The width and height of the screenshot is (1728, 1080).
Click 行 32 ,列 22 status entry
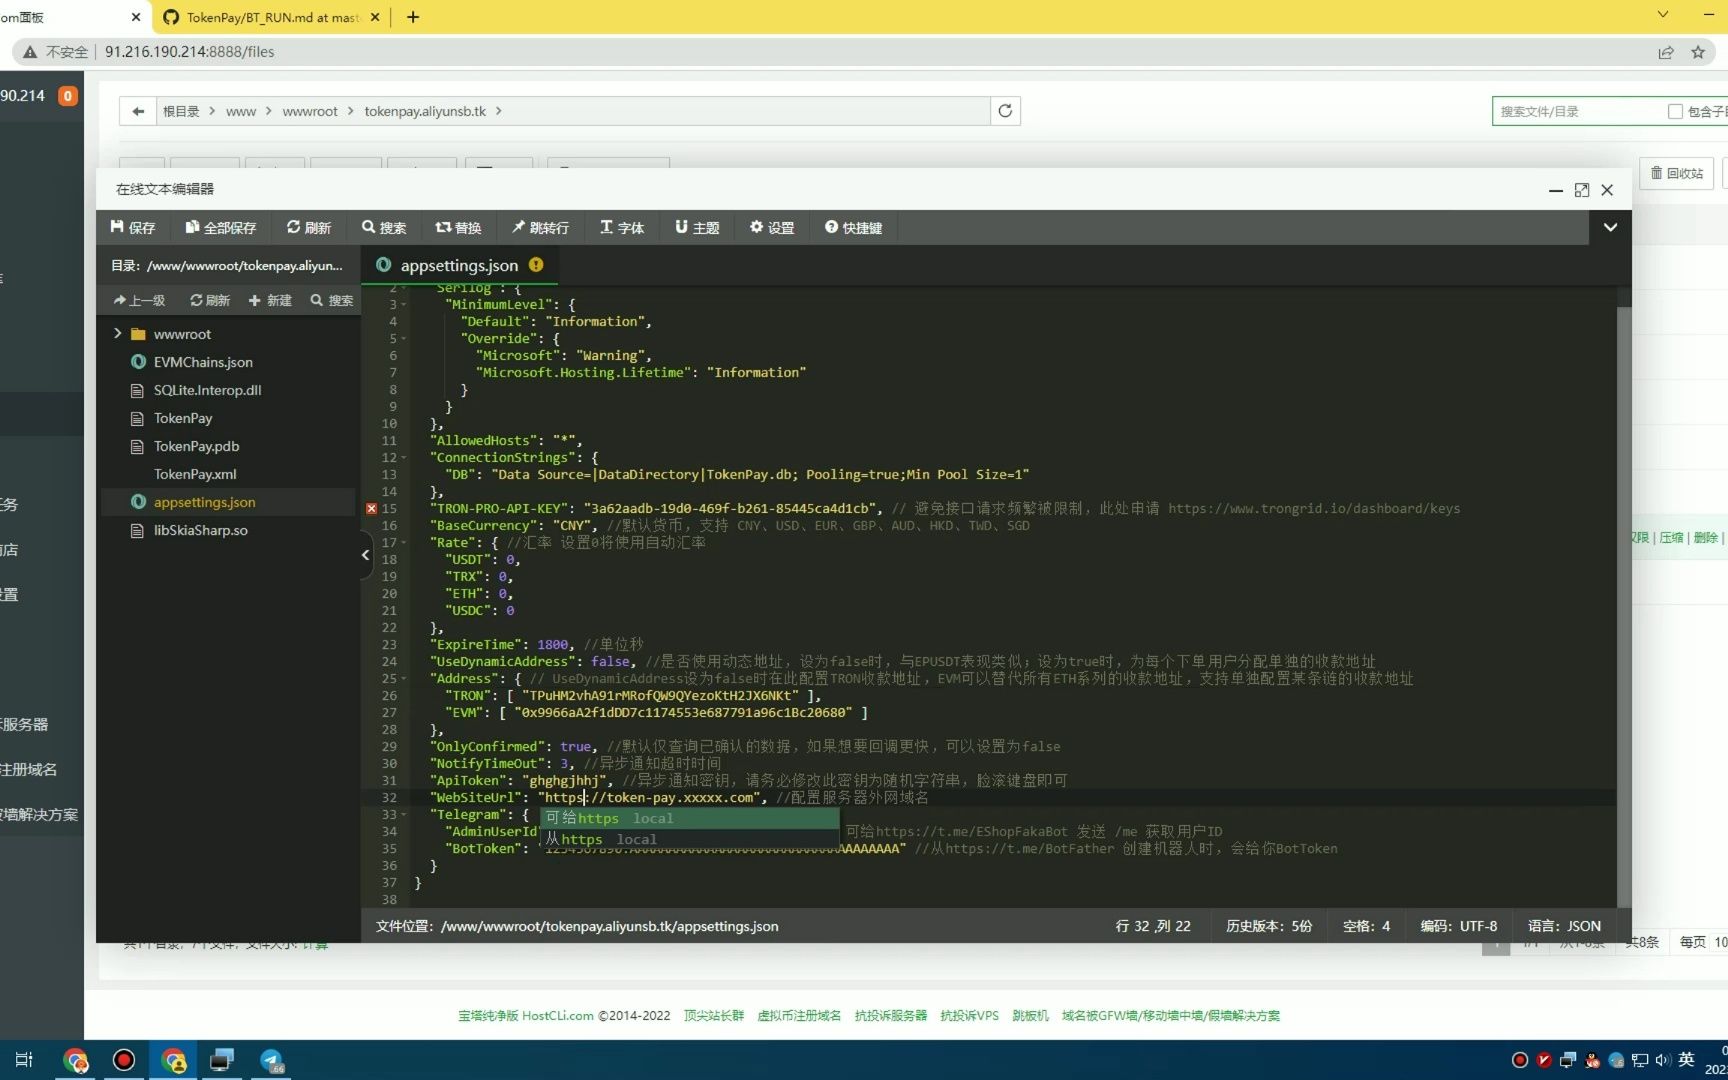(x=1153, y=926)
